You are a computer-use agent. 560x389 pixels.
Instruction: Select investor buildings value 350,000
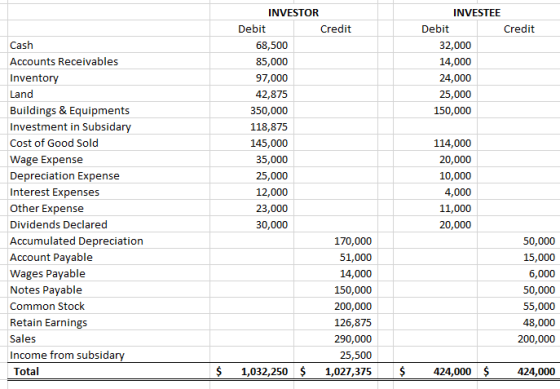(x=269, y=111)
